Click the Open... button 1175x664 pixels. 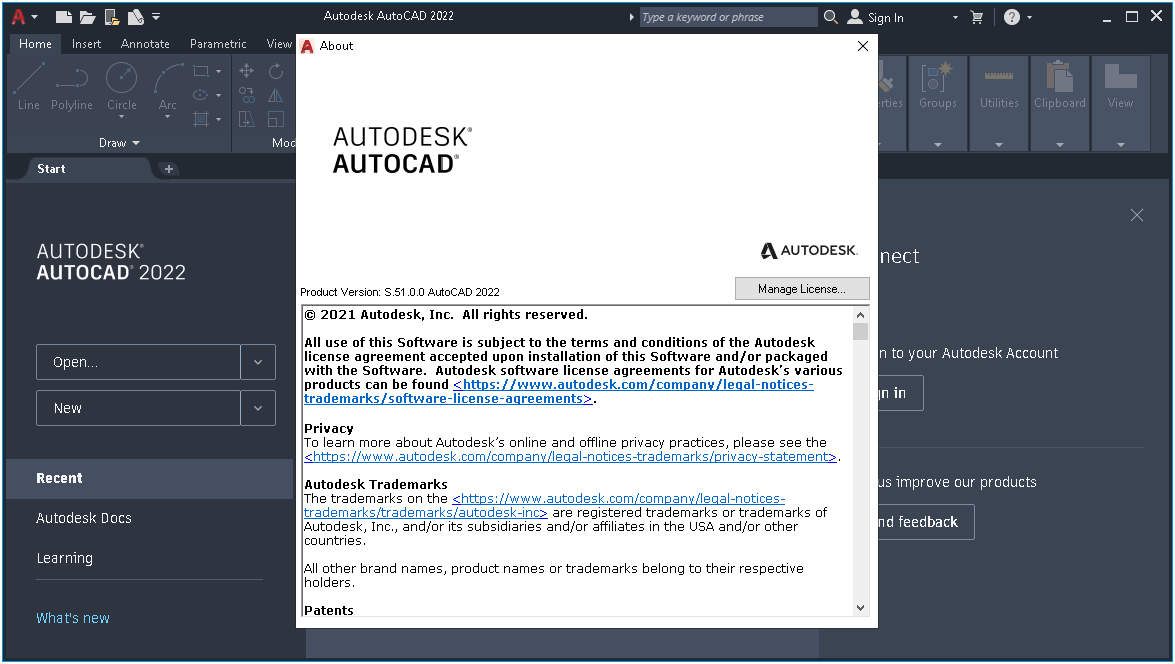[x=138, y=362]
